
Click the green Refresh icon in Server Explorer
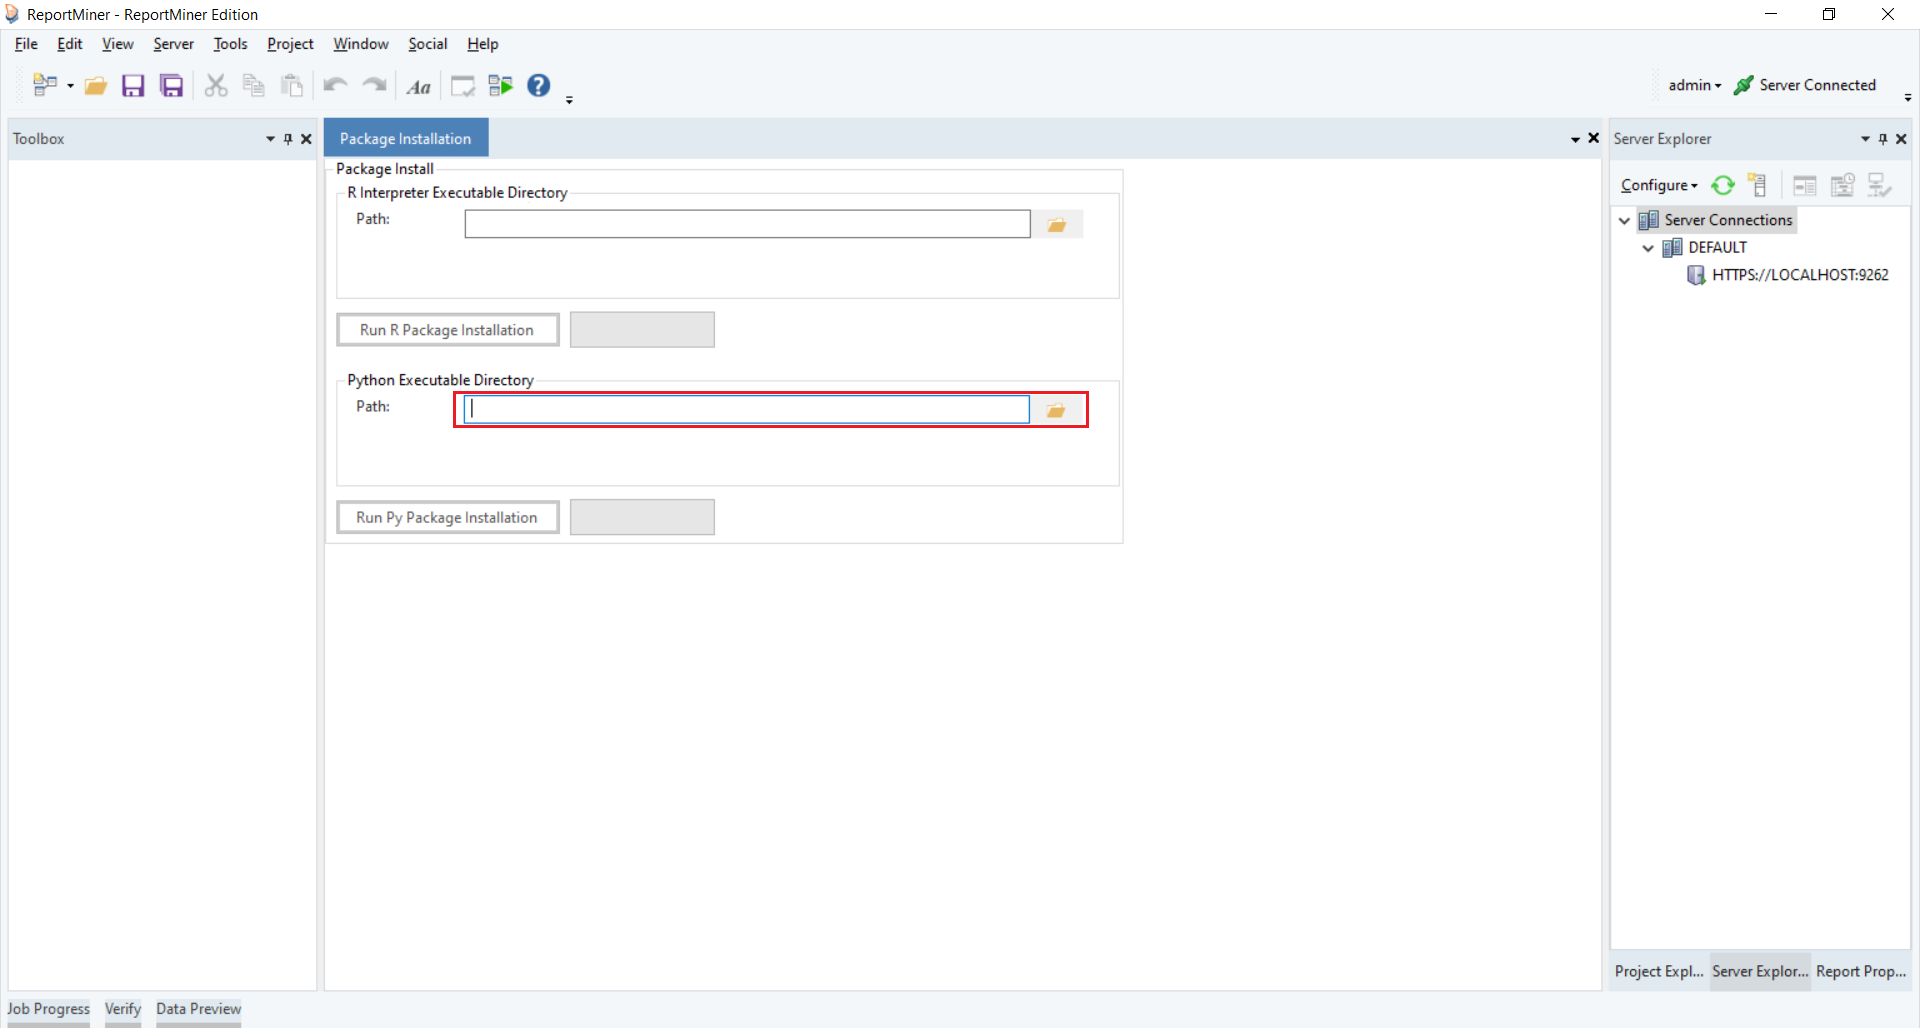tap(1723, 185)
